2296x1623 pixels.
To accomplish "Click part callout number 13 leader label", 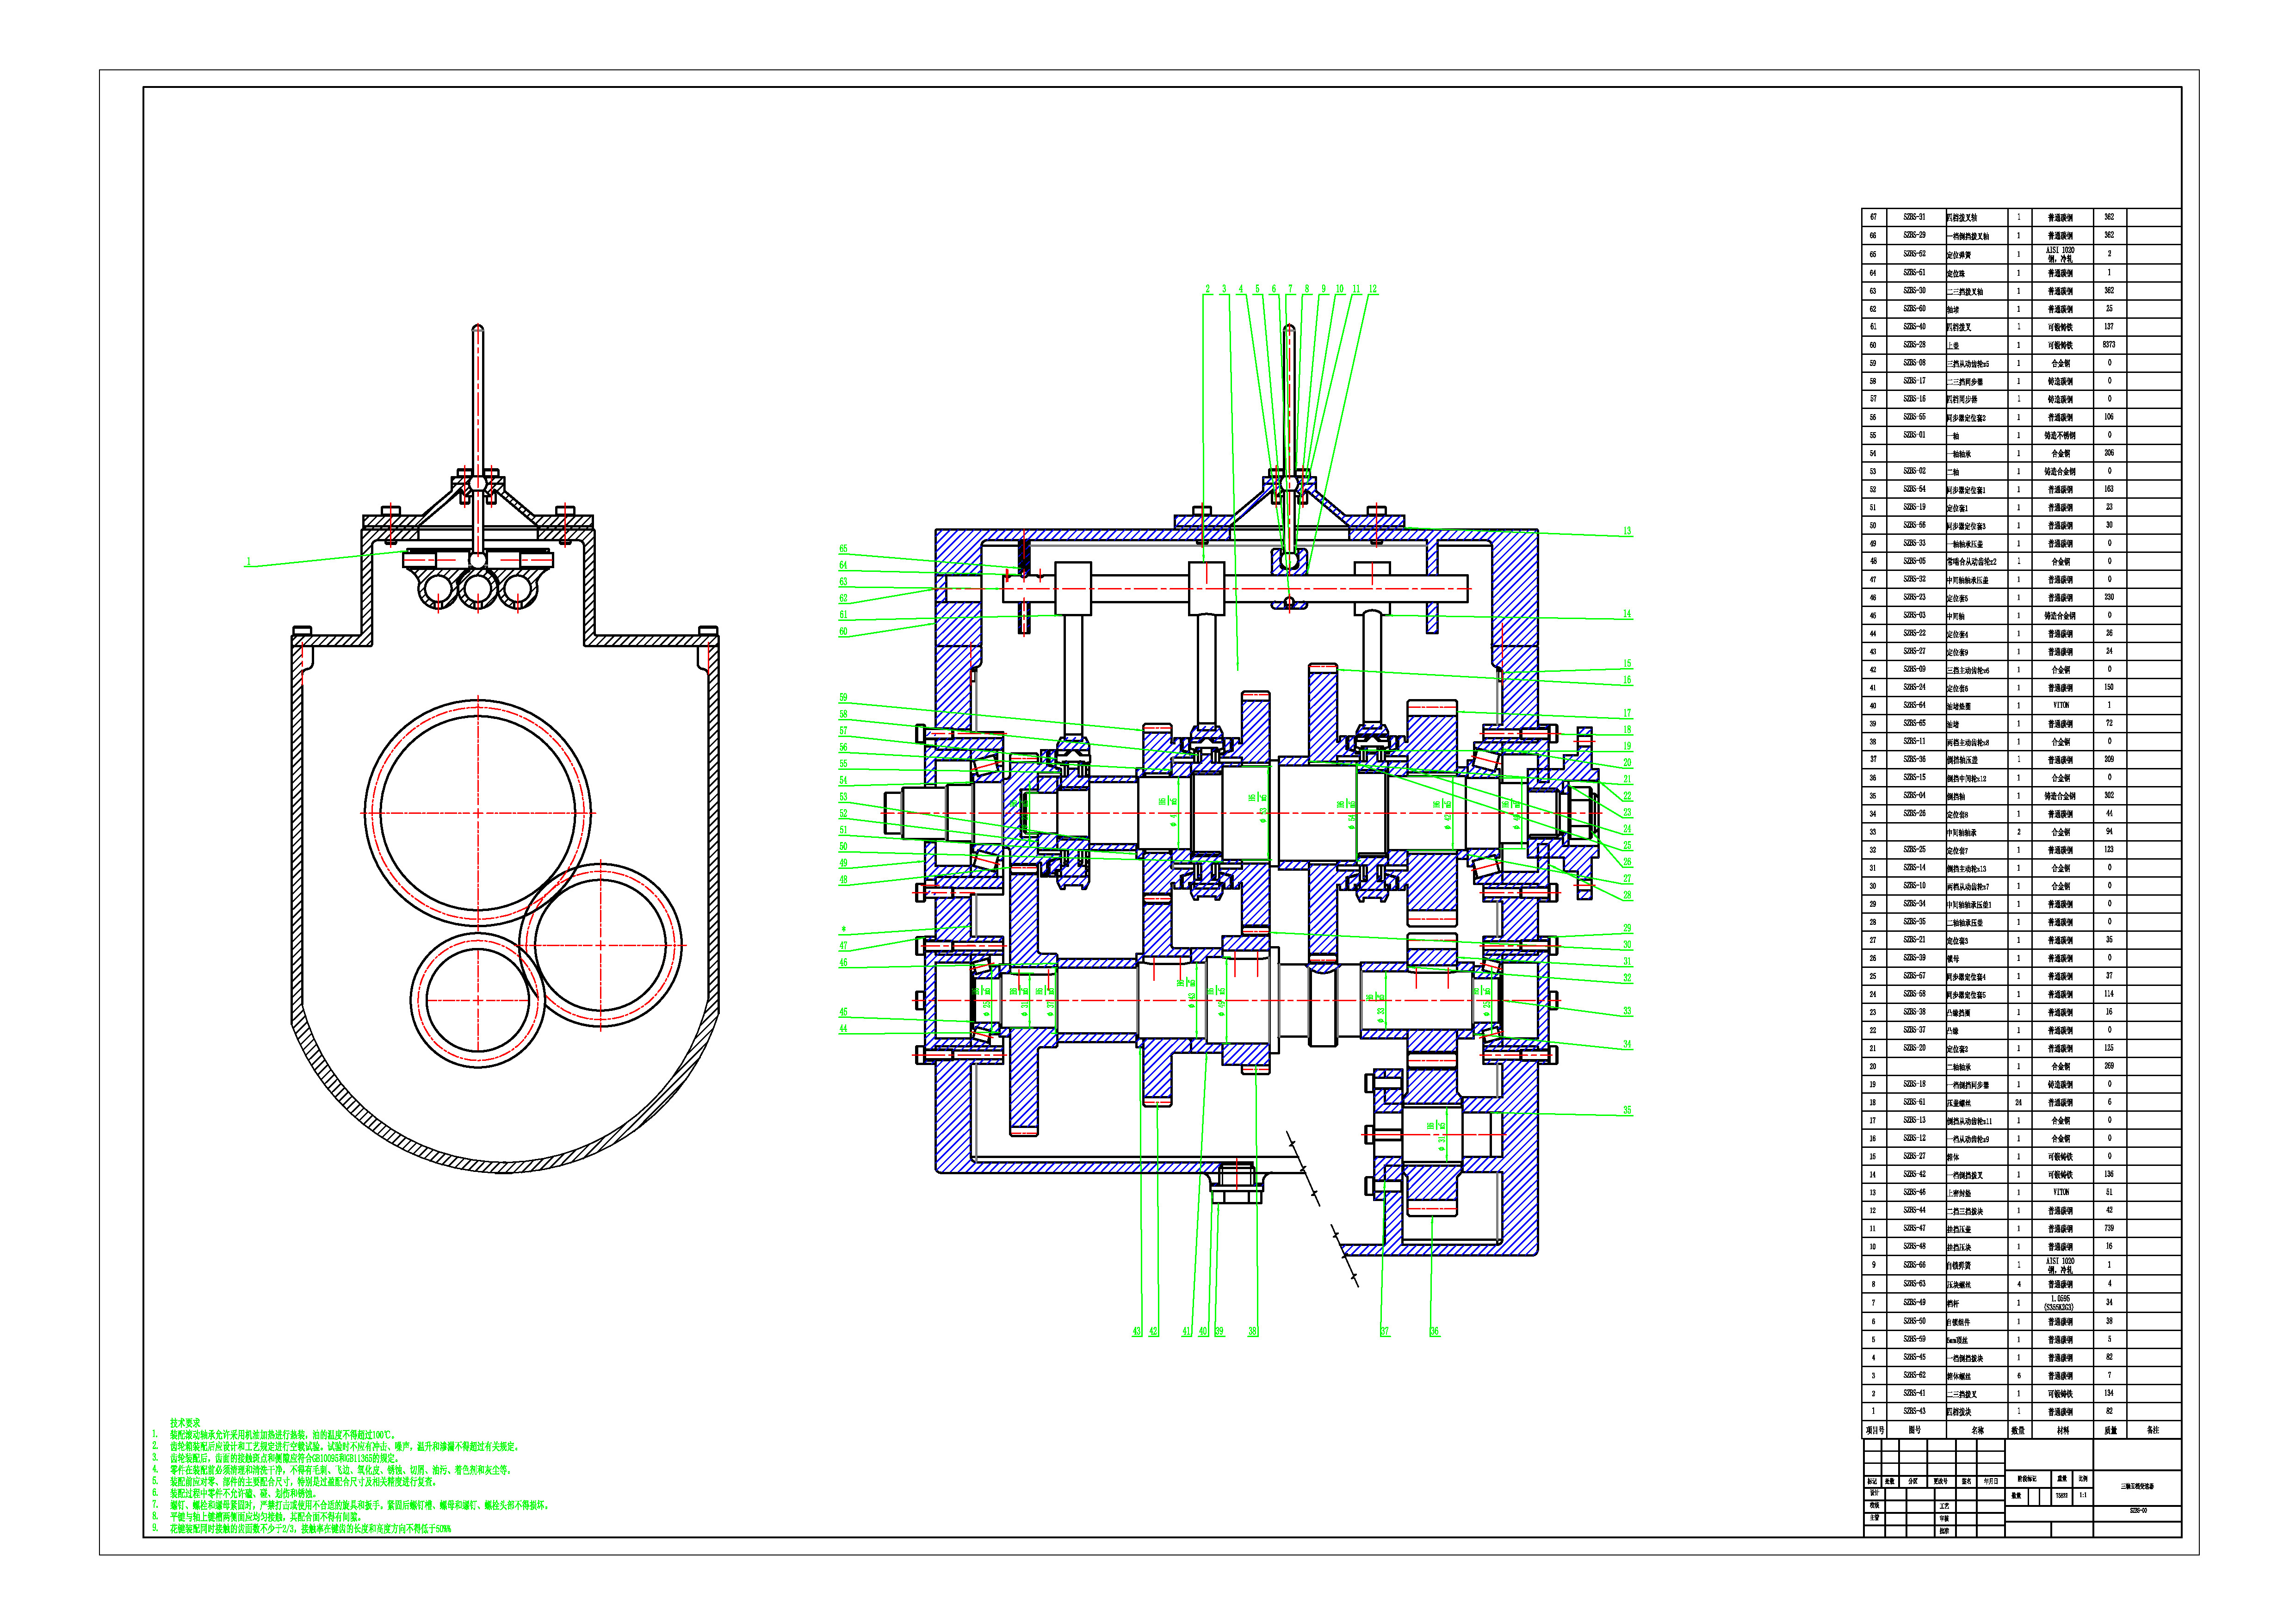I will (x=1627, y=531).
